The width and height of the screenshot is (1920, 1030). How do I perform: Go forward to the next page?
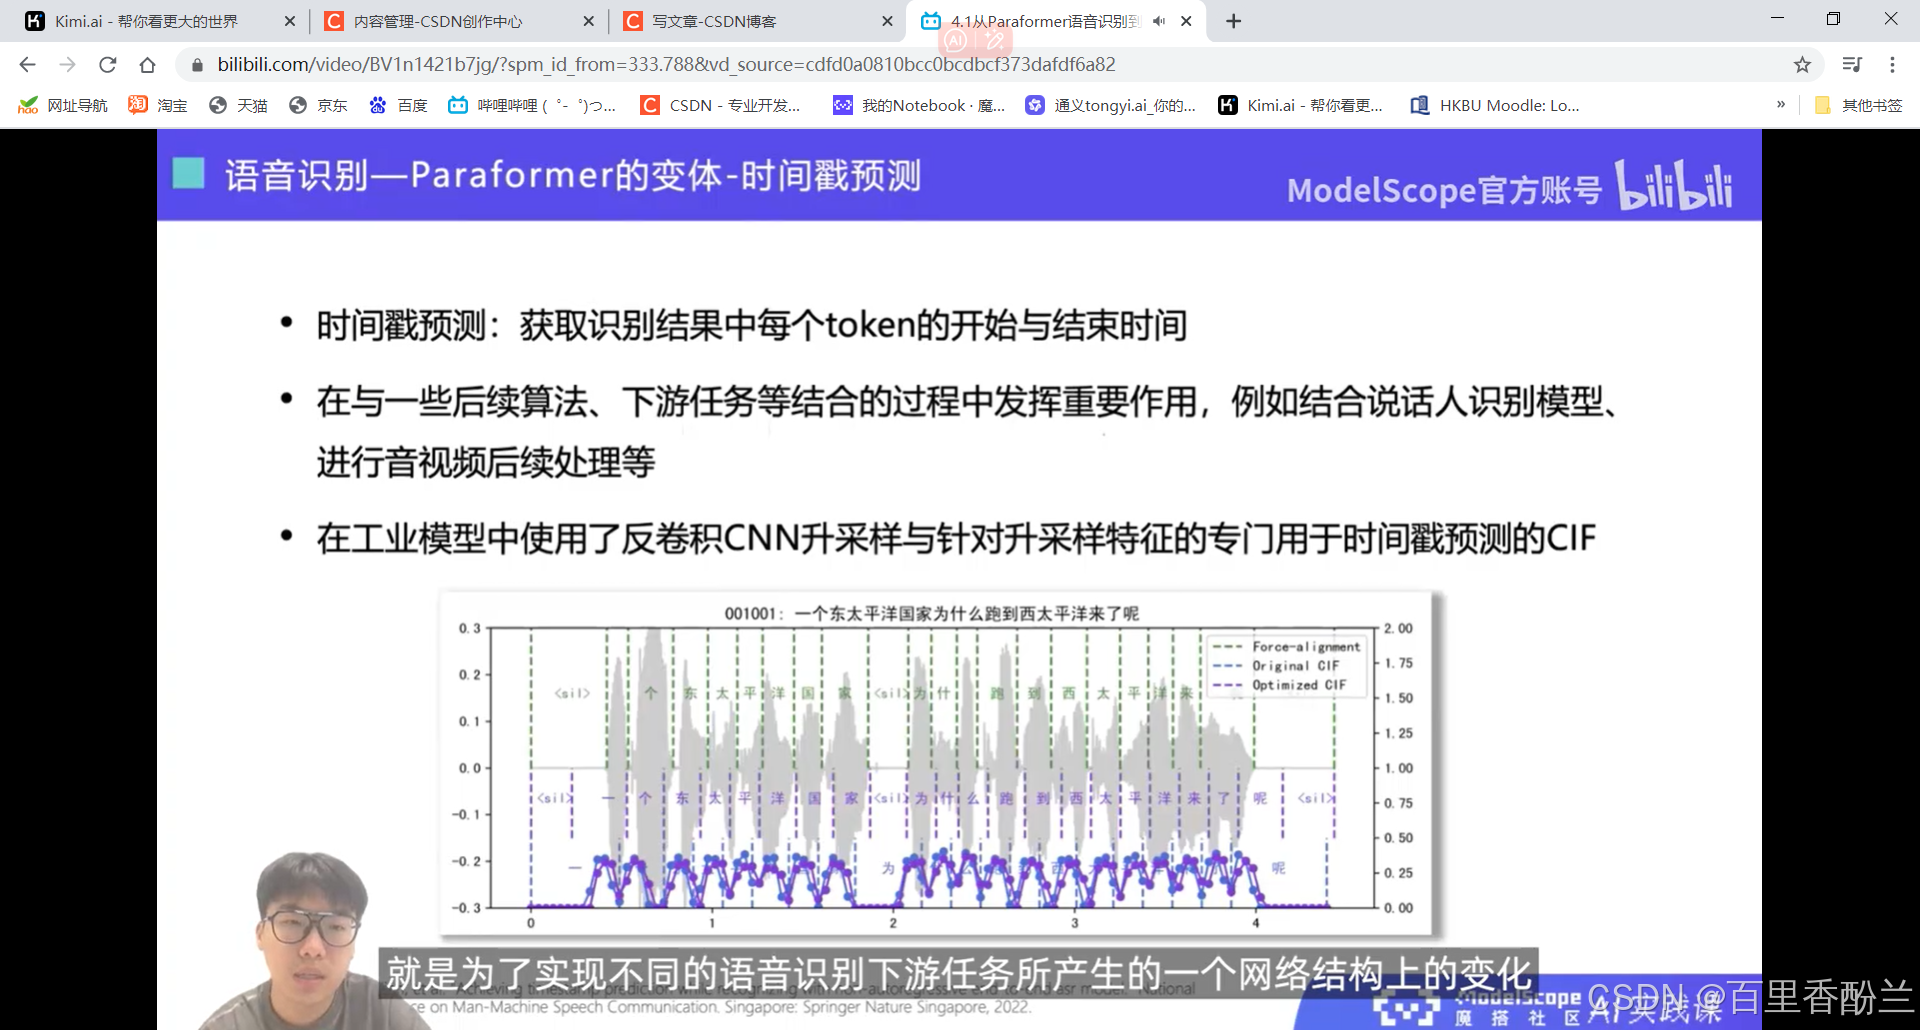point(67,65)
